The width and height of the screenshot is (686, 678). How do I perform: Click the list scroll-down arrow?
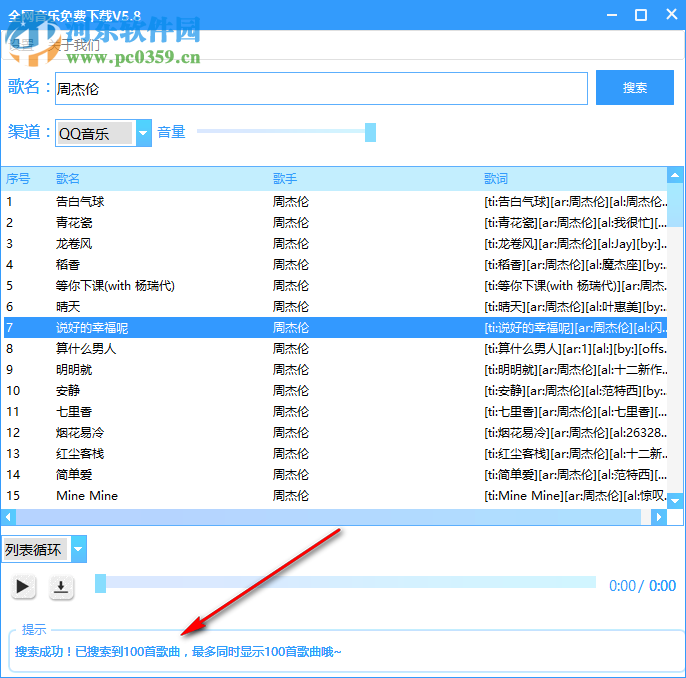(675, 500)
